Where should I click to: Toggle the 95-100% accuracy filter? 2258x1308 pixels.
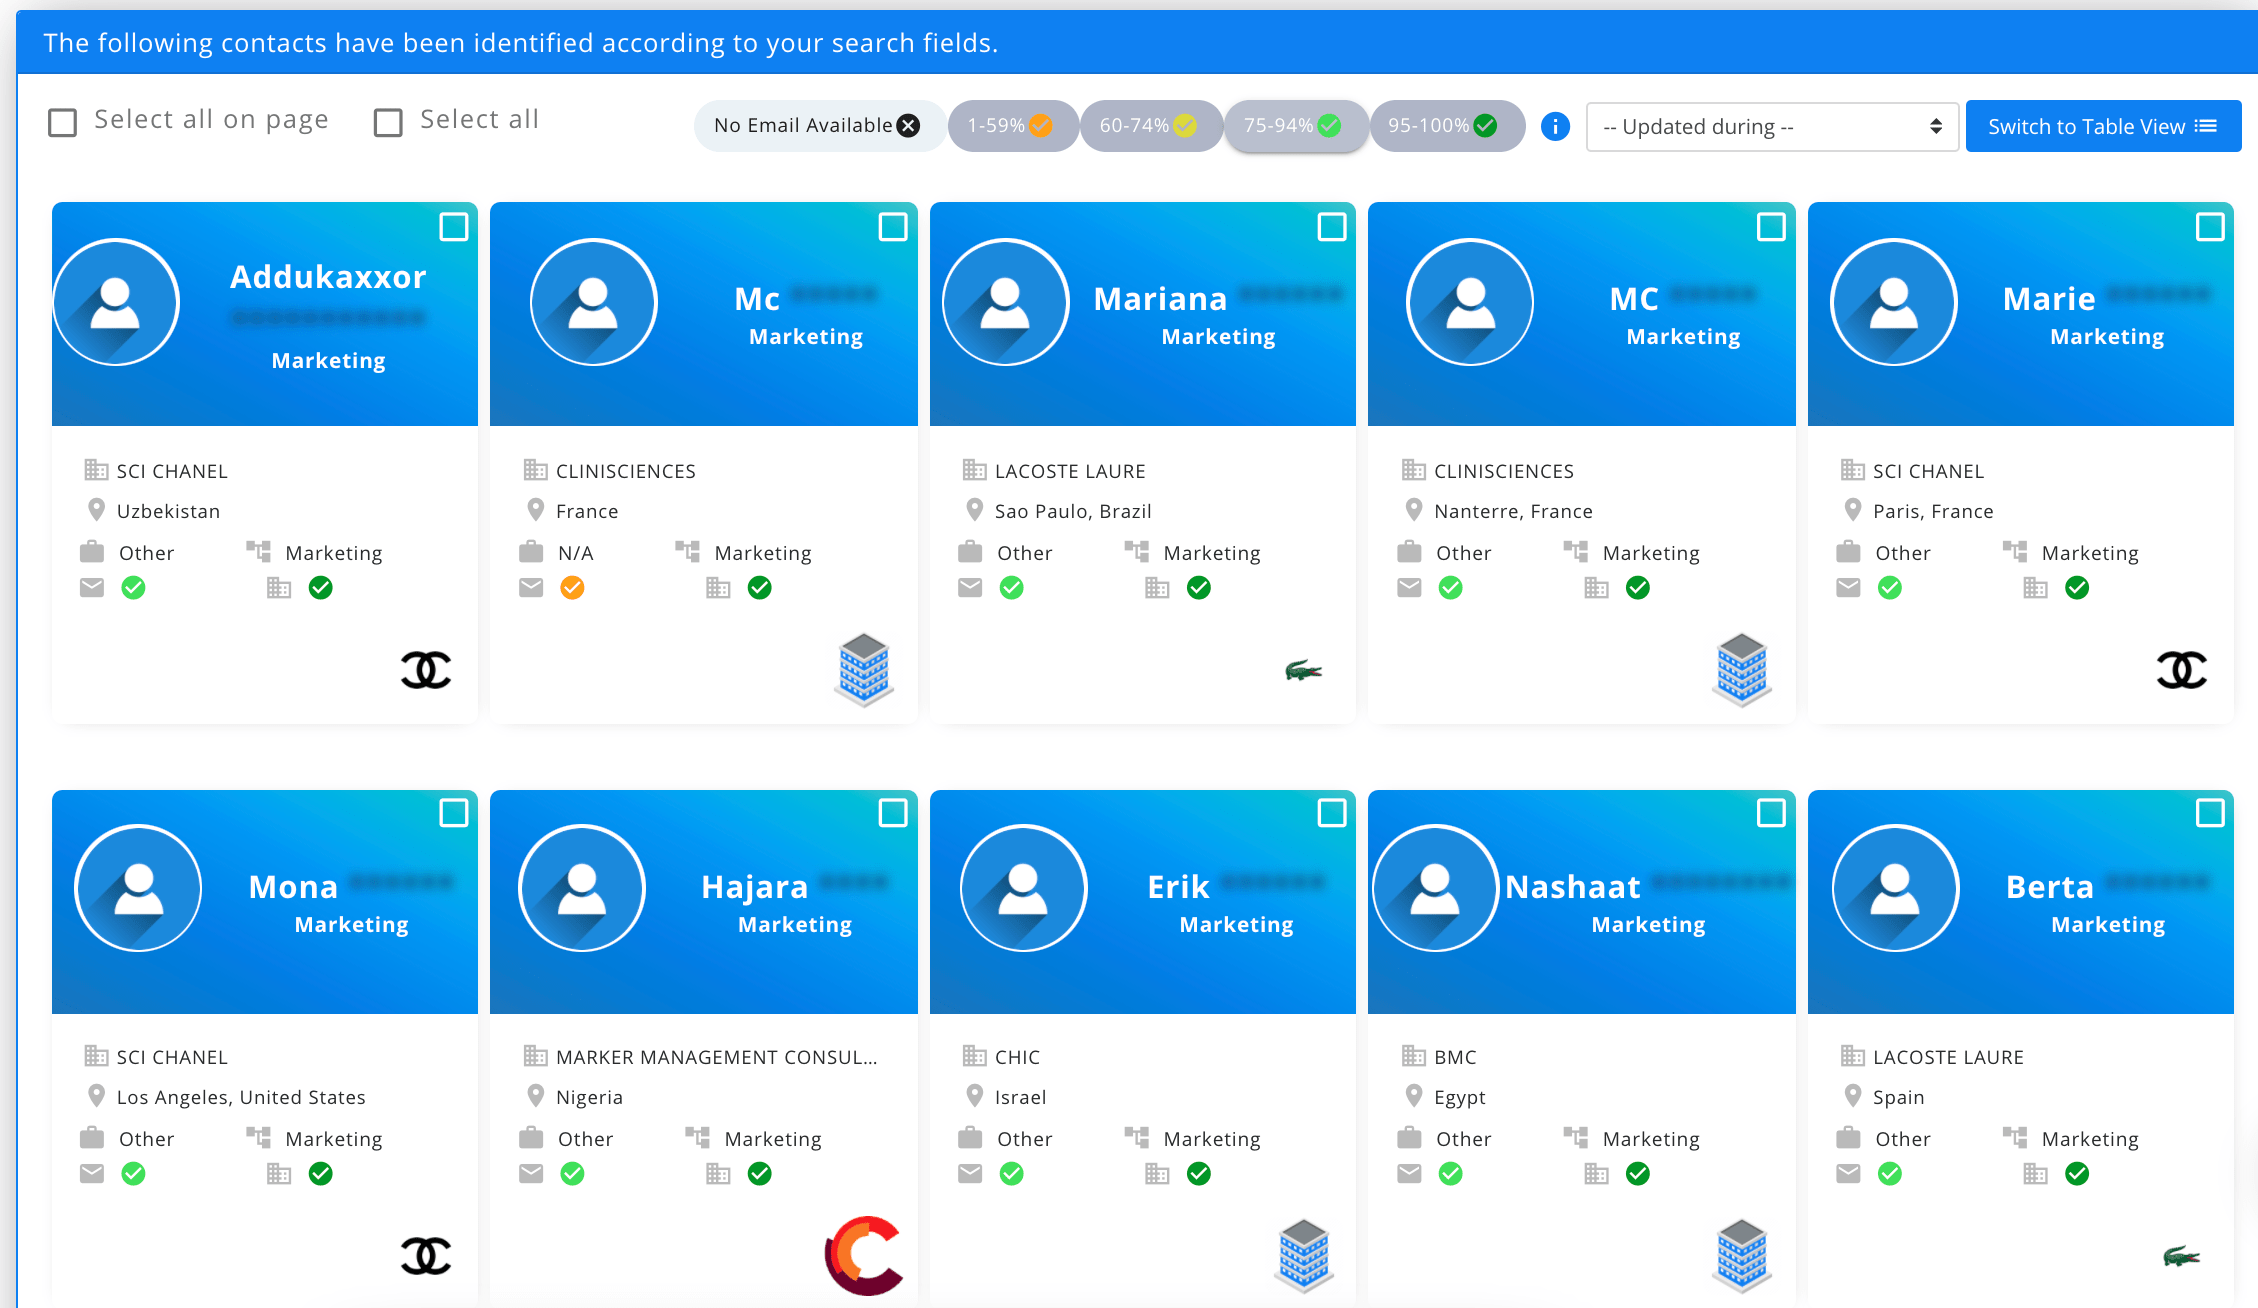(x=1445, y=126)
